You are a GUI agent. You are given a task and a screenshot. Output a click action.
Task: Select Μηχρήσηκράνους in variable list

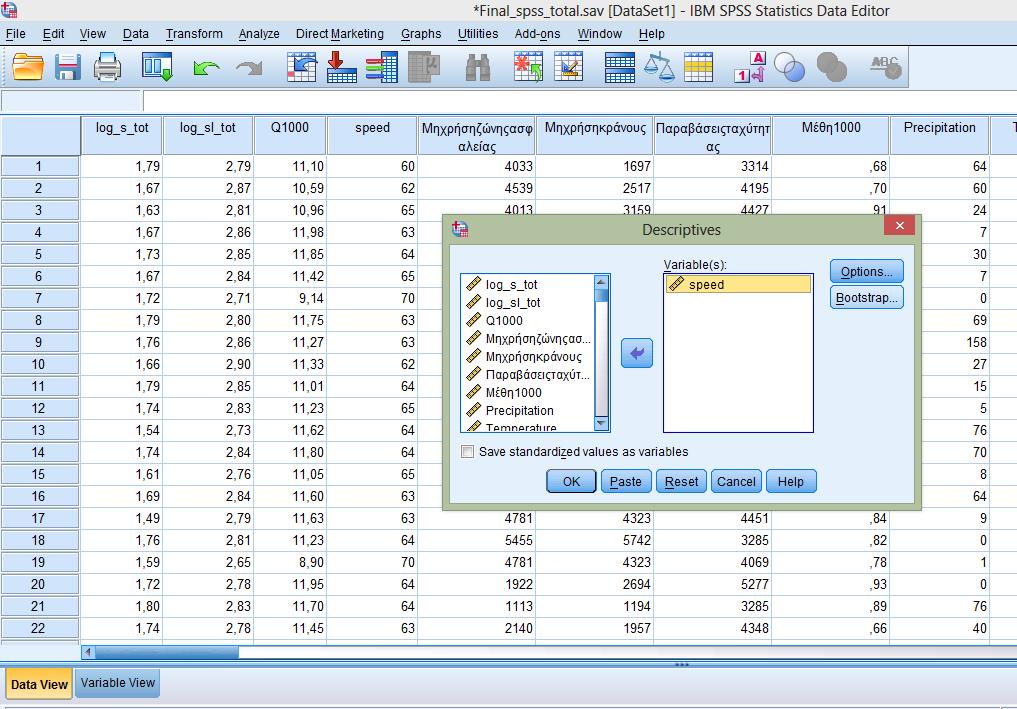tap(527, 356)
